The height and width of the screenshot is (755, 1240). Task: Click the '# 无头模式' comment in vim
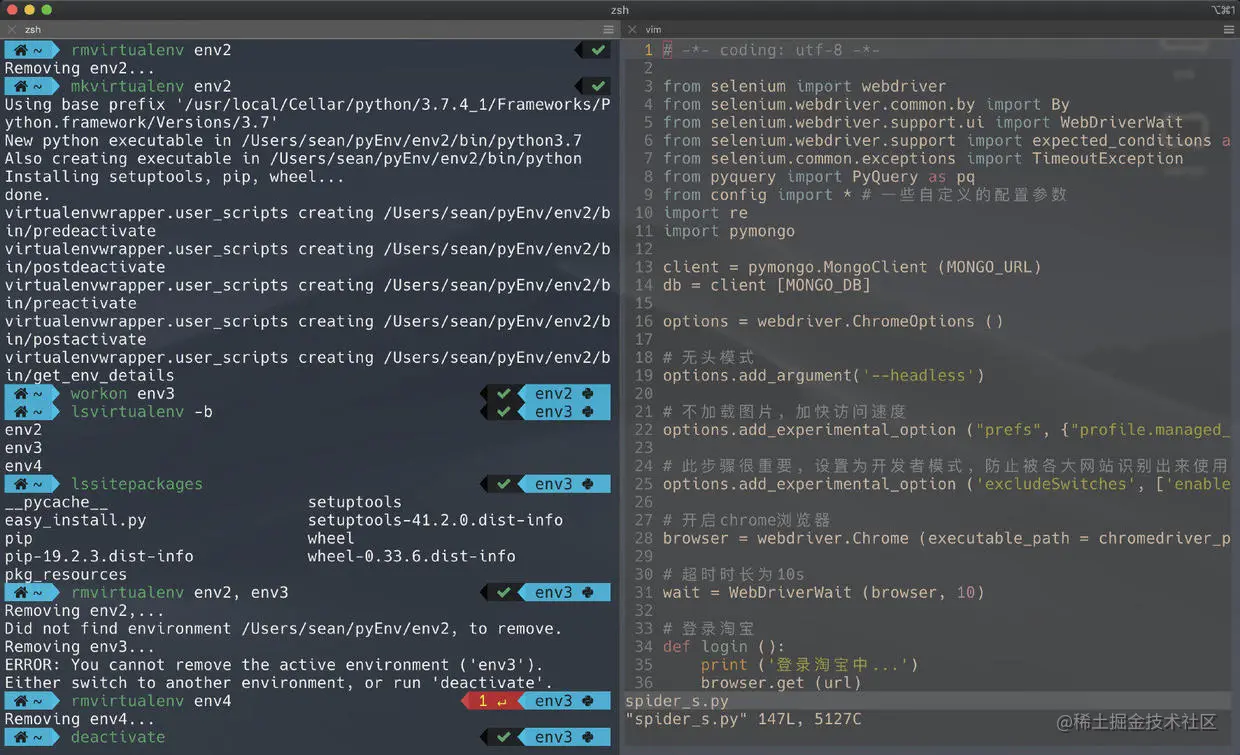point(709,357)
